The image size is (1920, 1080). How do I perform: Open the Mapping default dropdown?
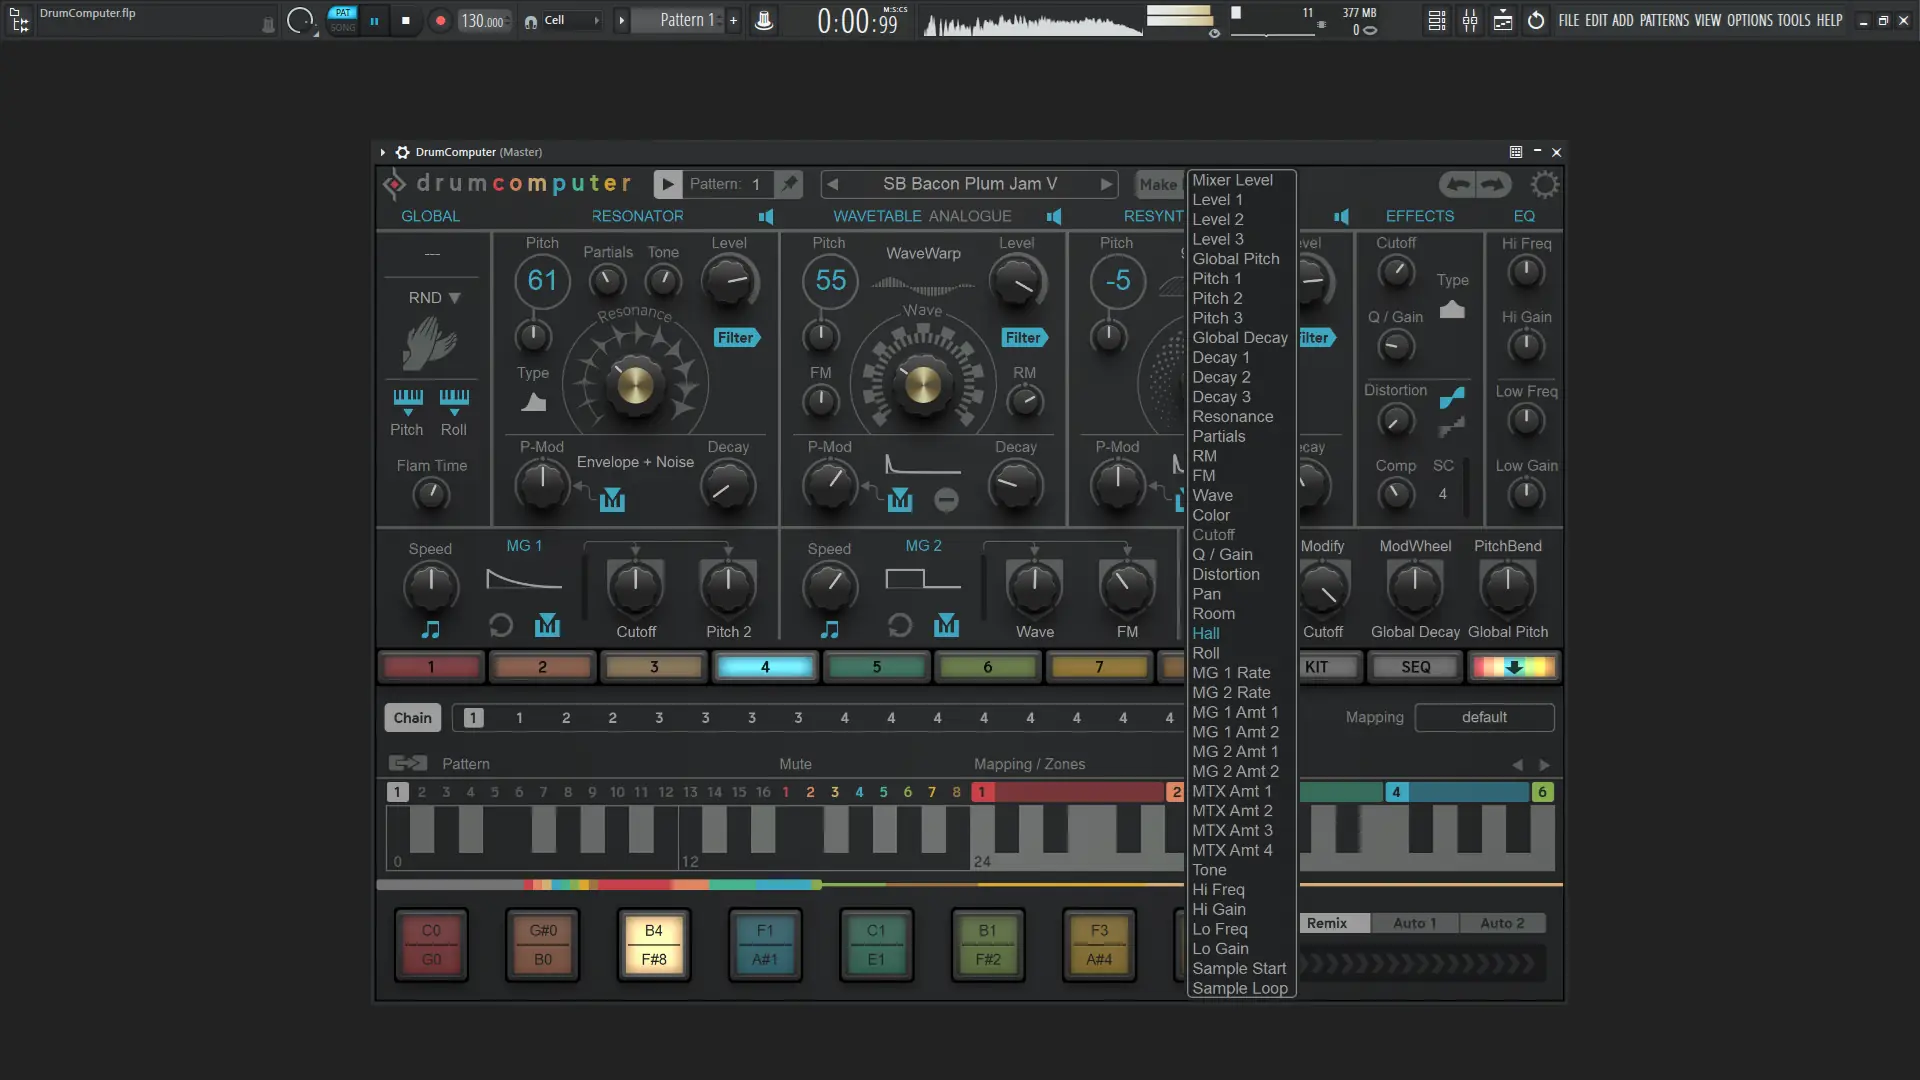1484,718
